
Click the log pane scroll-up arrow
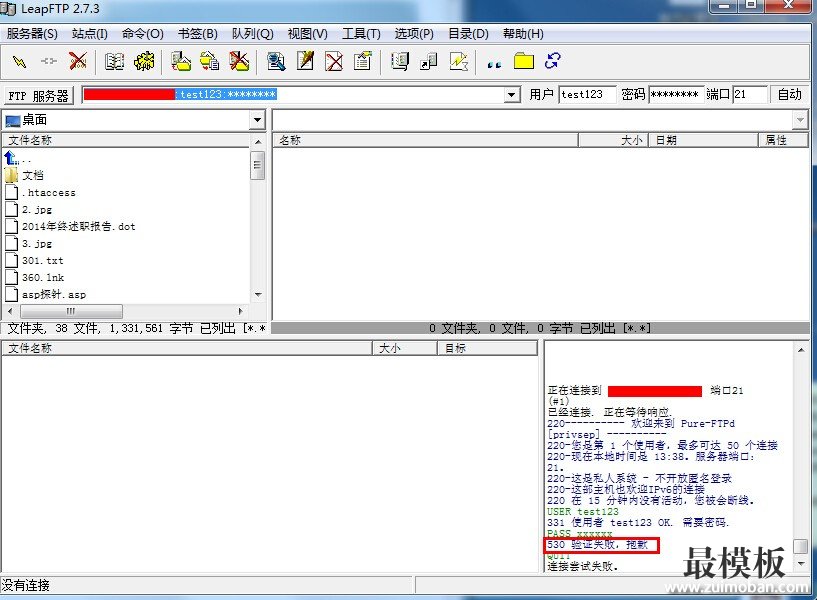[x=801, y=350]
